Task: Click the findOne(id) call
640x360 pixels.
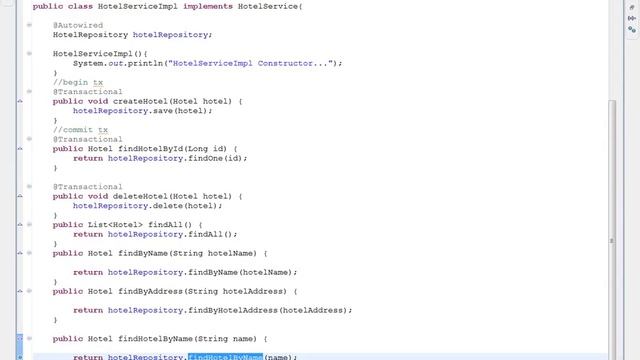Action: [x=216, y=158]
